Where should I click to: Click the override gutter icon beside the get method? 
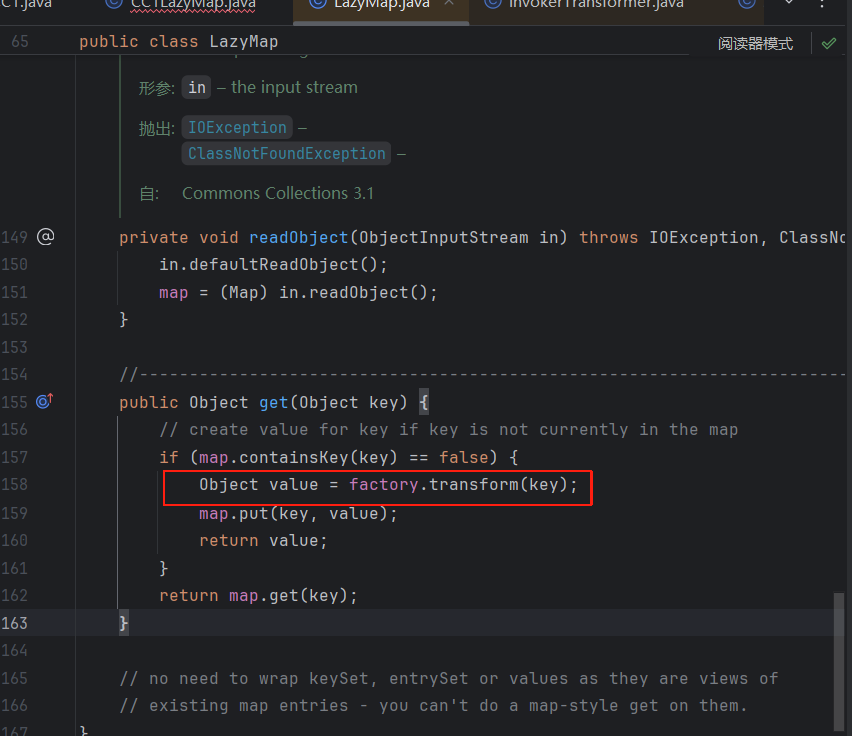[45, 402]
